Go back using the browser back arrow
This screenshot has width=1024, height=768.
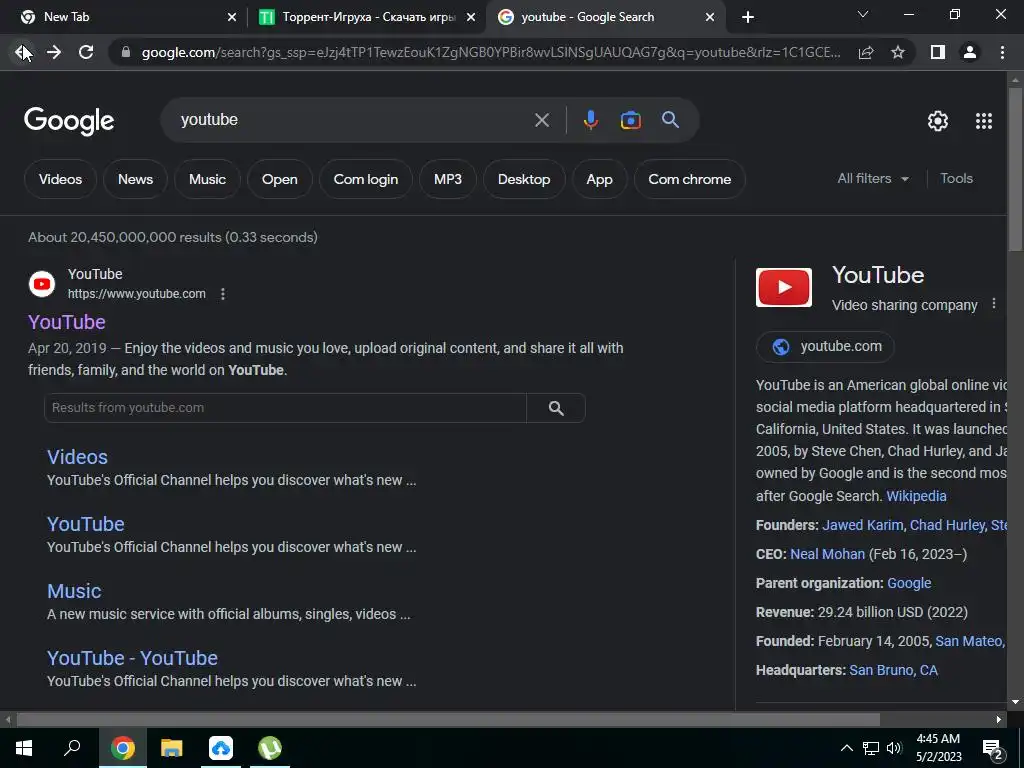coord(22,52)
